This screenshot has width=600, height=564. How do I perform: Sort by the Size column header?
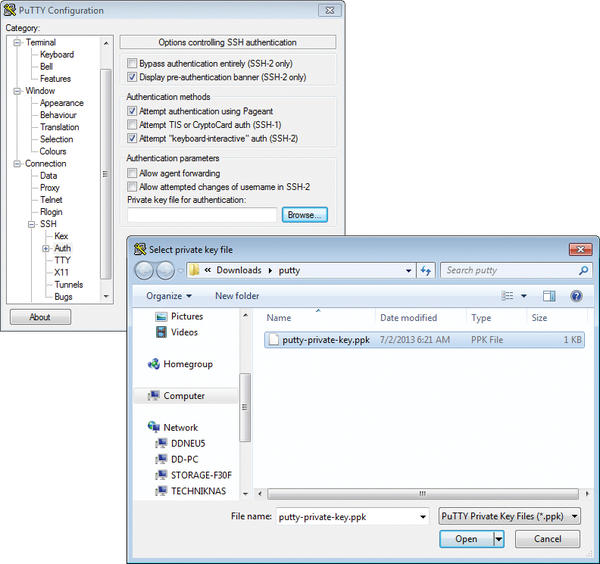pyautogui.click(x=539, y=318)
